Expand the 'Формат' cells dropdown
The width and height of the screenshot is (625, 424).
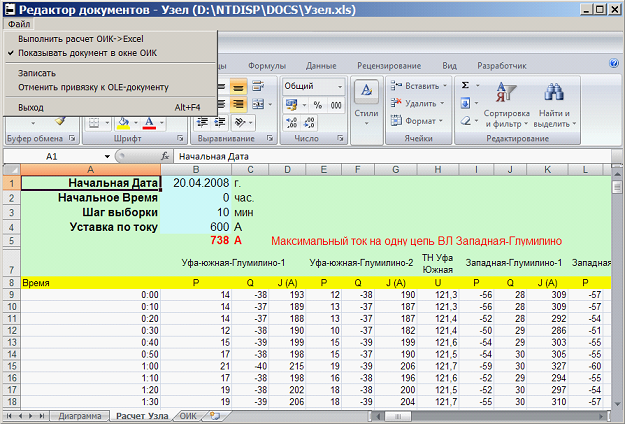click(419, 121)
